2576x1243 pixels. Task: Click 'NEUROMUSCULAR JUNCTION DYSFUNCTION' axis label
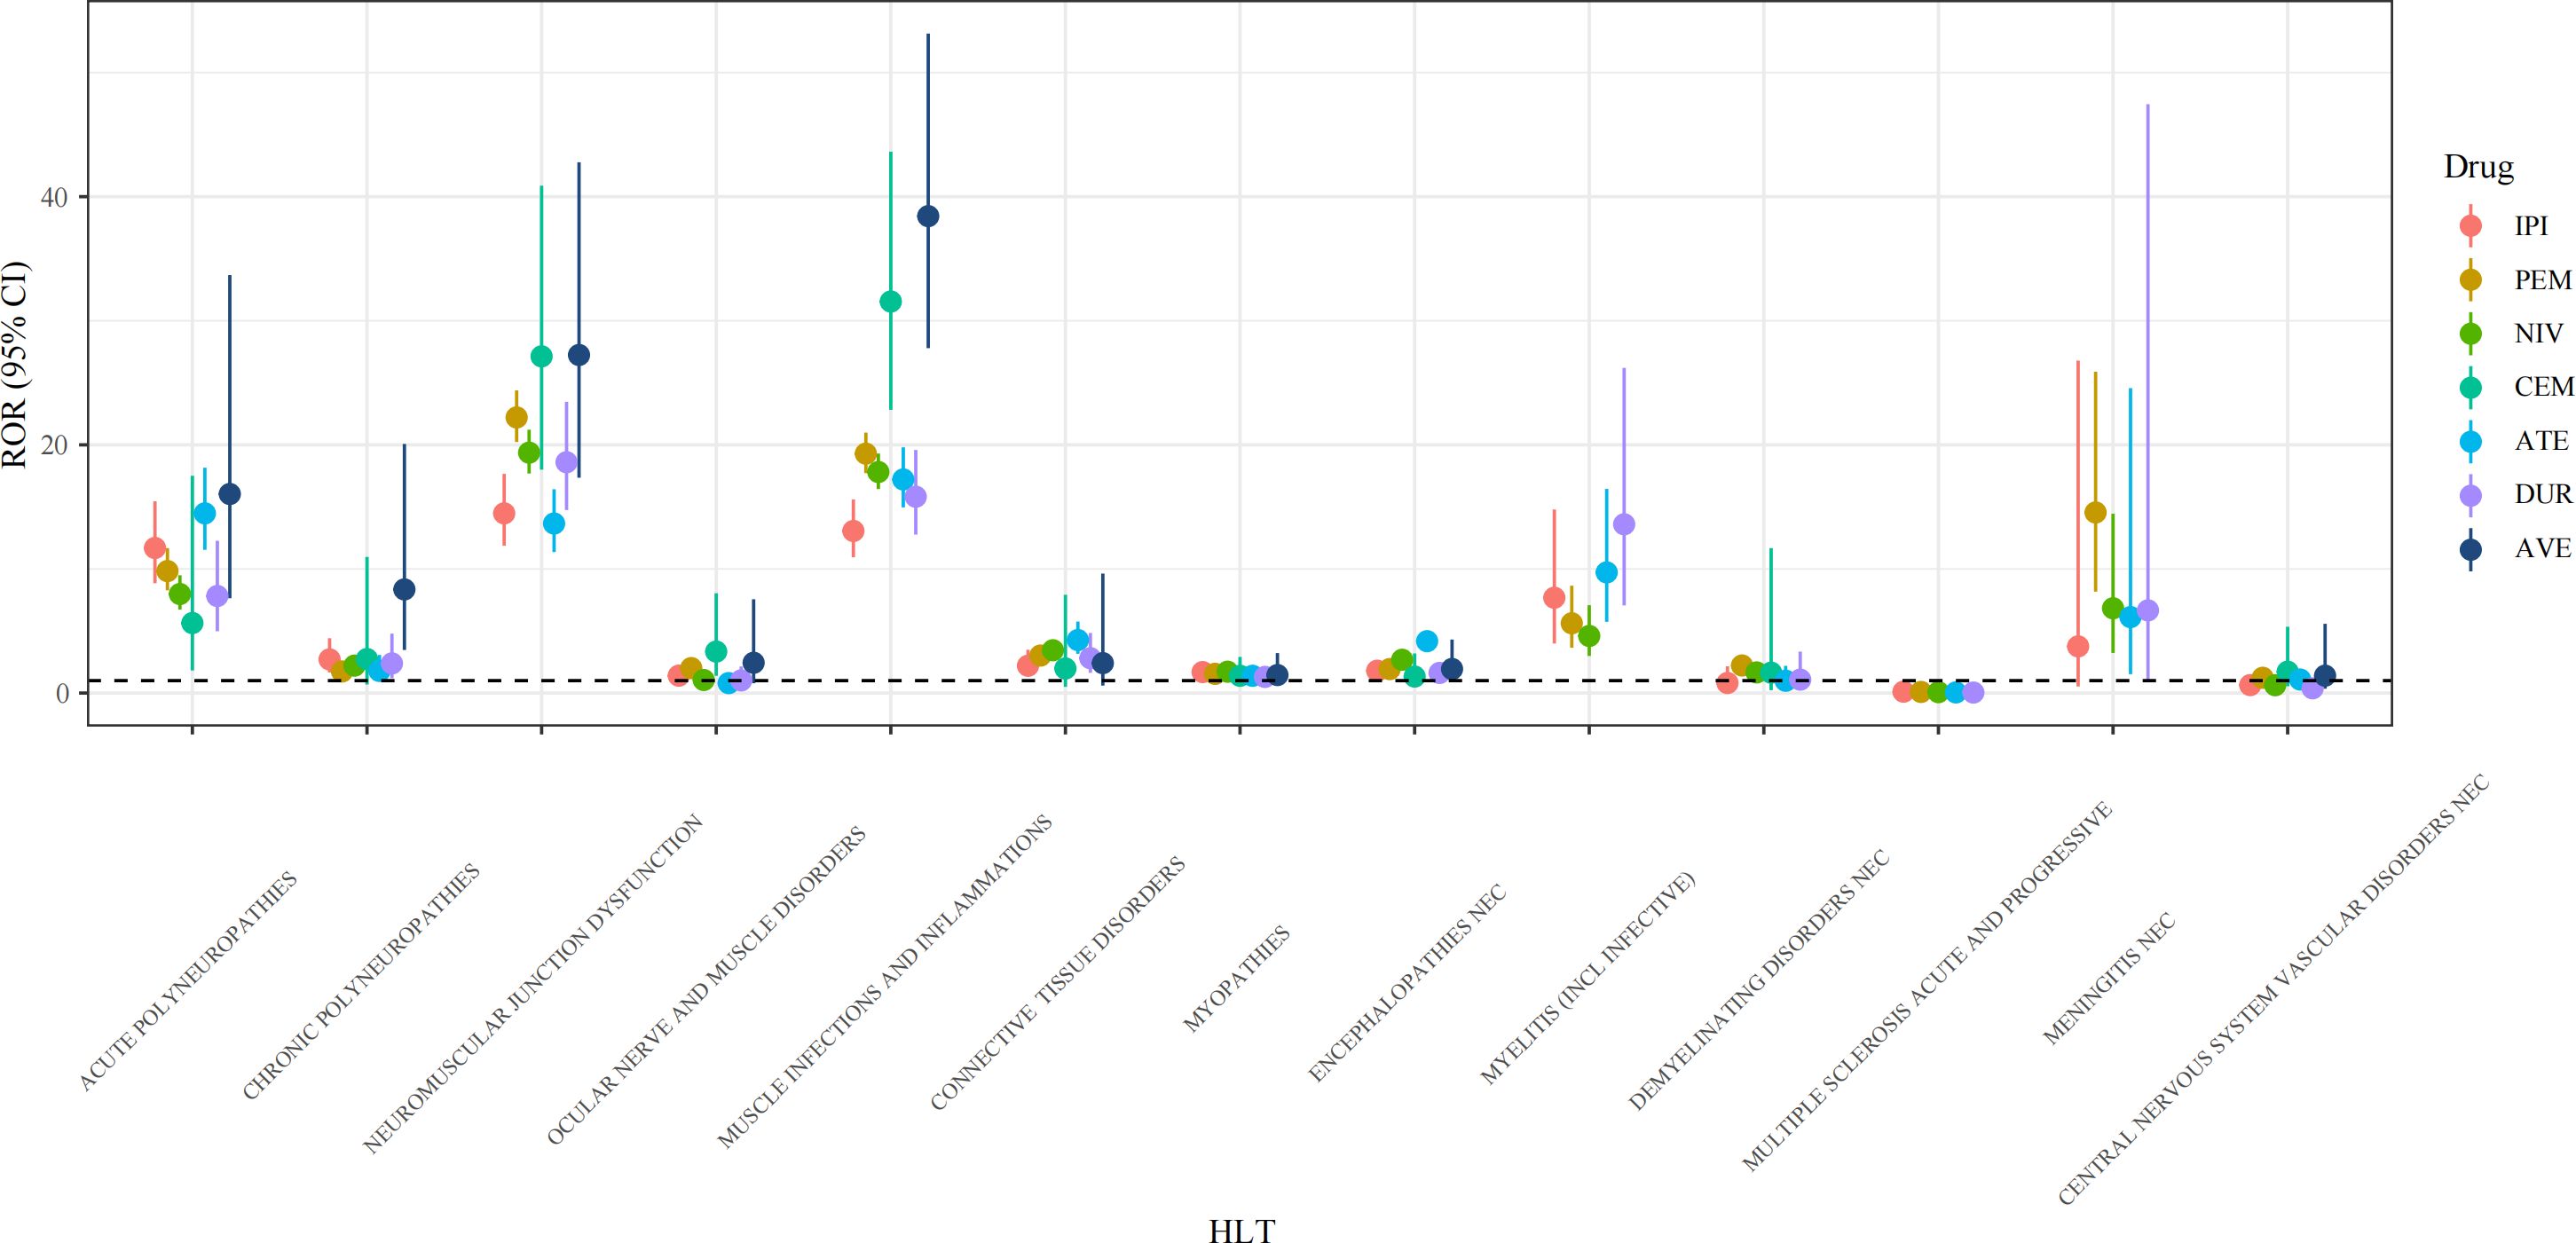[x=533, y=984]
